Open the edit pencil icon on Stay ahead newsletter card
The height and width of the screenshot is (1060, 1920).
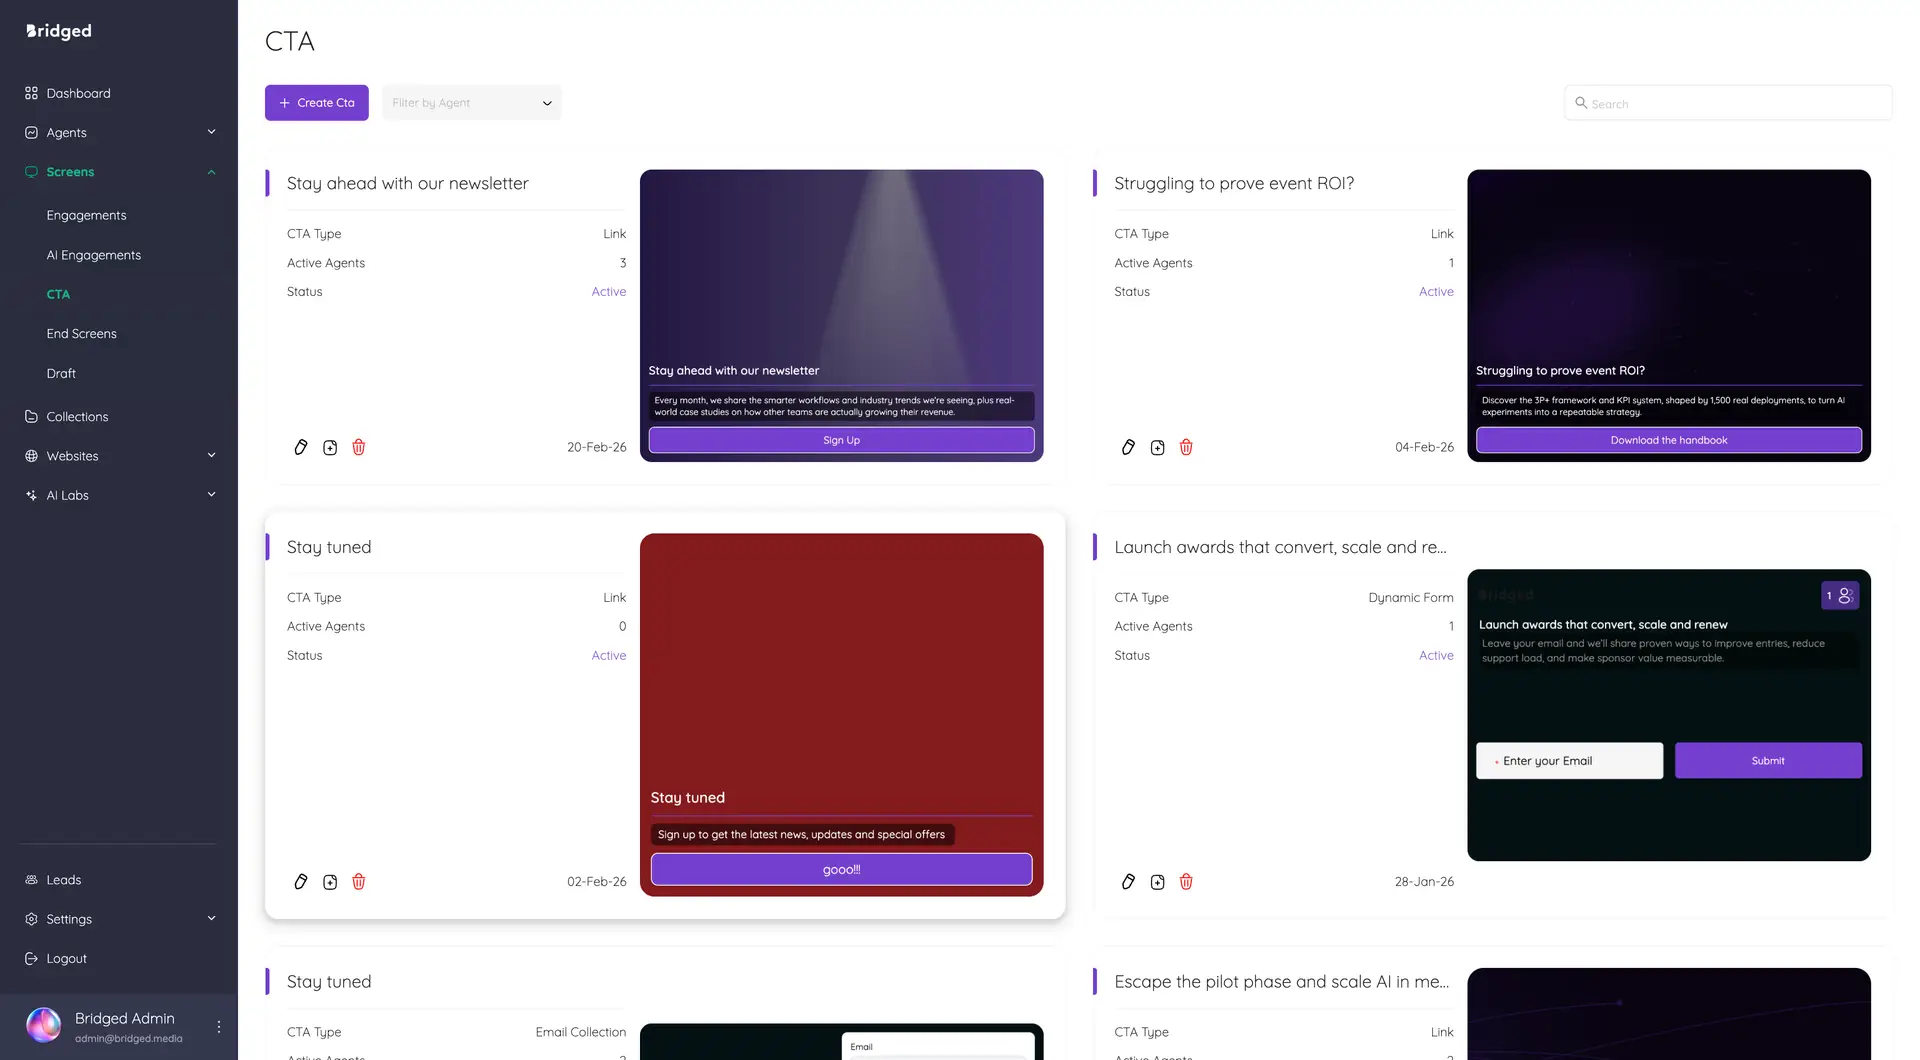(301, 447)
